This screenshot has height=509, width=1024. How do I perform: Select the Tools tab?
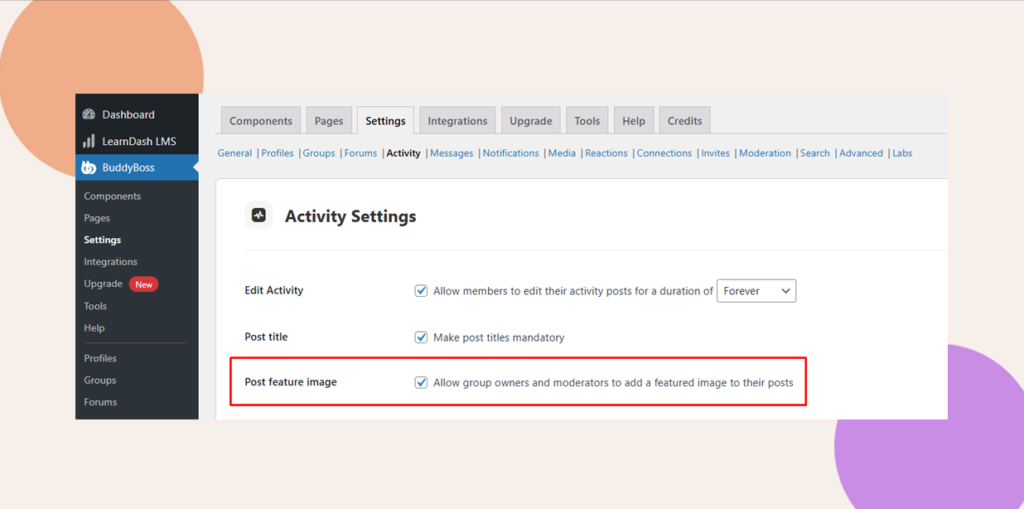[x=587, y=121]
